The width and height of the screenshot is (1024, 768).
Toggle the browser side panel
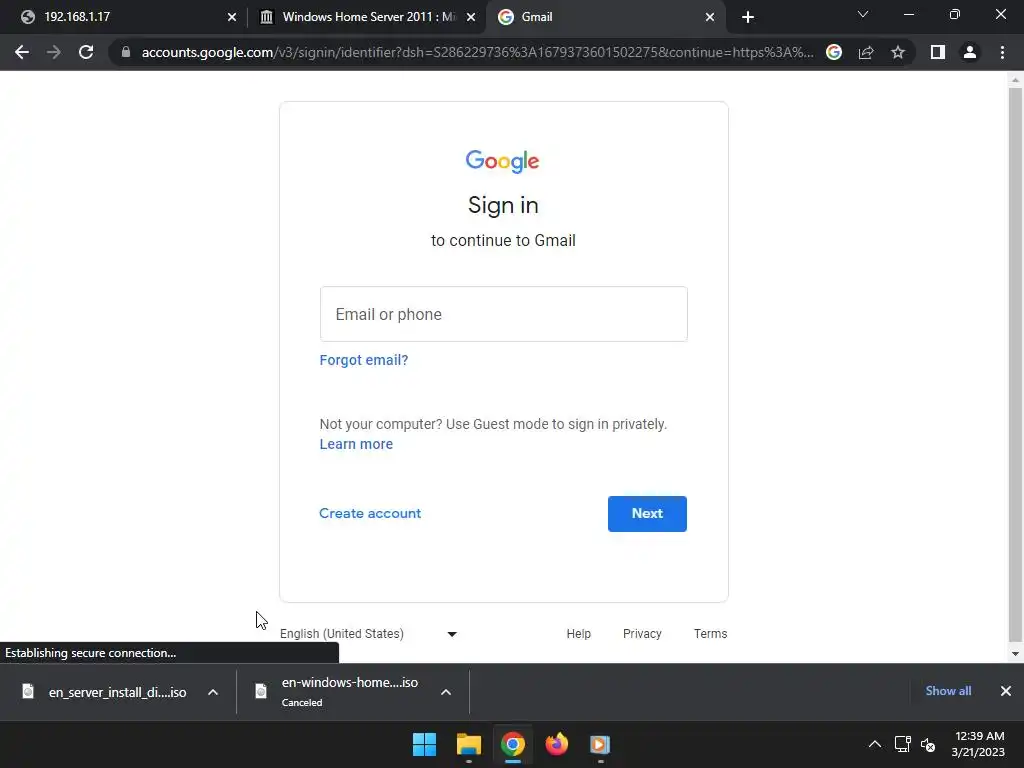938,52
